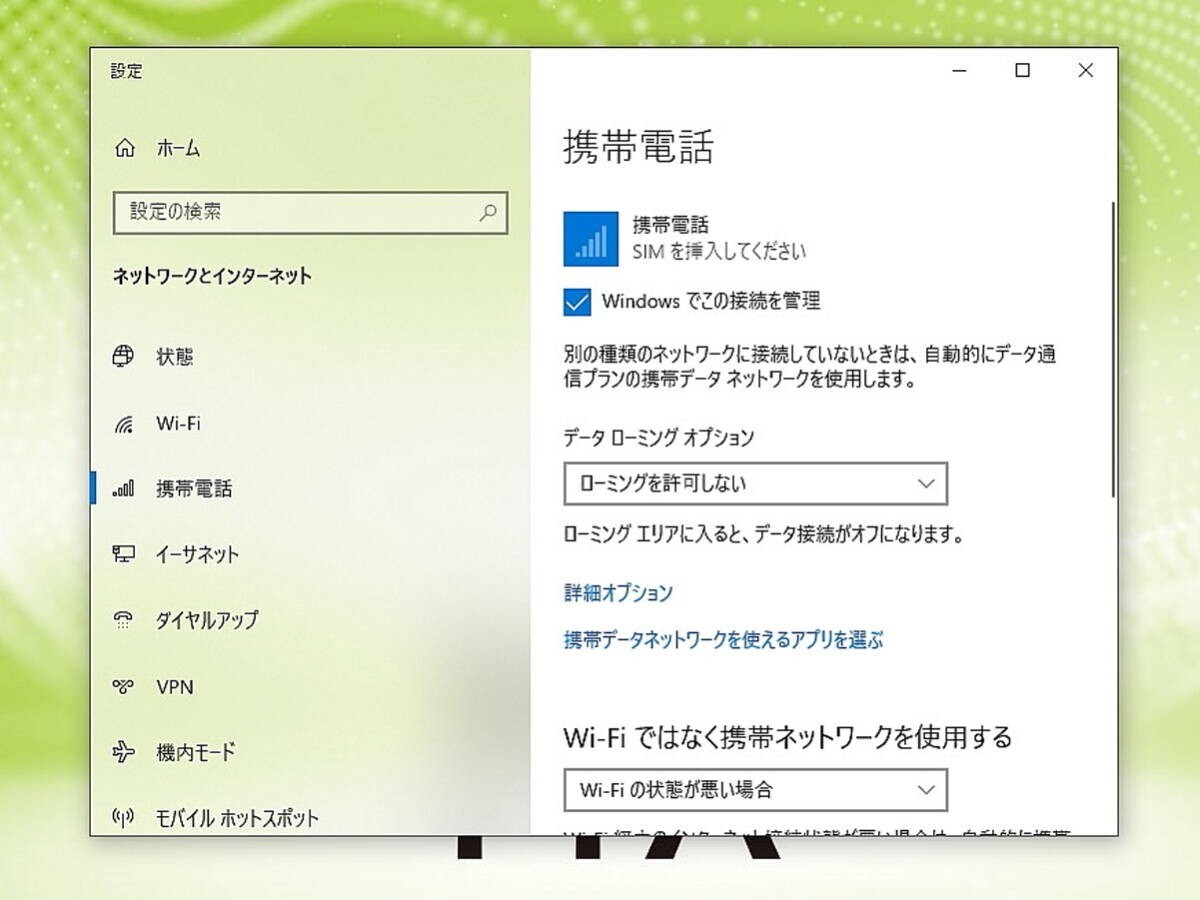Screen dimensions: 1200x900
Task: Click ローミング エリアに入ると description text
Action: (763, 535)
